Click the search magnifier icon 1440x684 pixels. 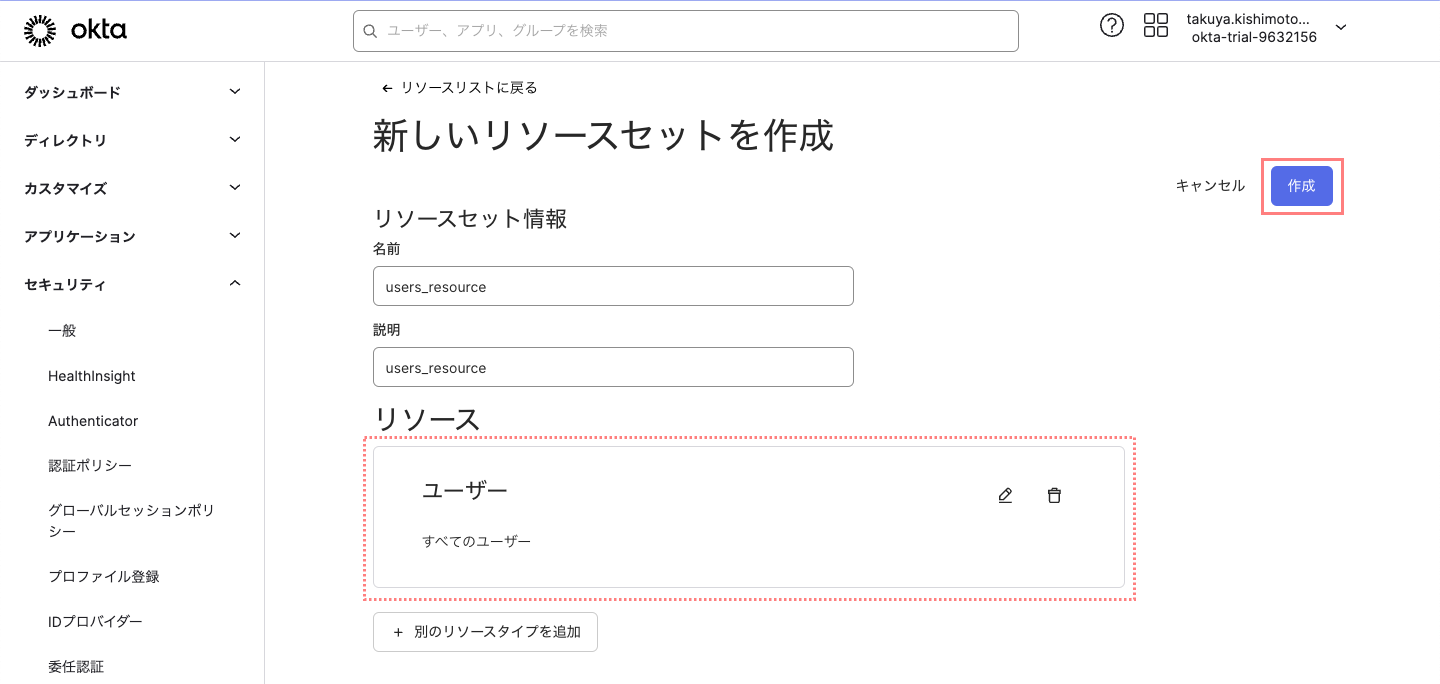(370, 31)
